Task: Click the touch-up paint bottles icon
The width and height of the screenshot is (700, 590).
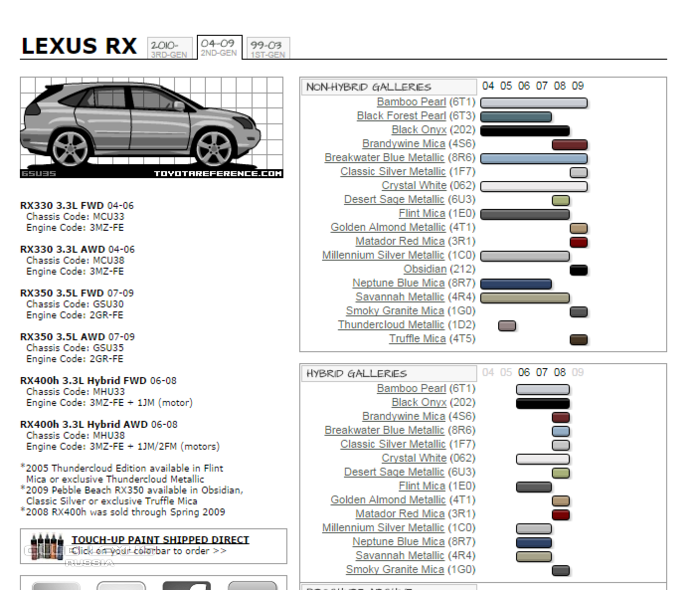Action: tap(46, 546)
